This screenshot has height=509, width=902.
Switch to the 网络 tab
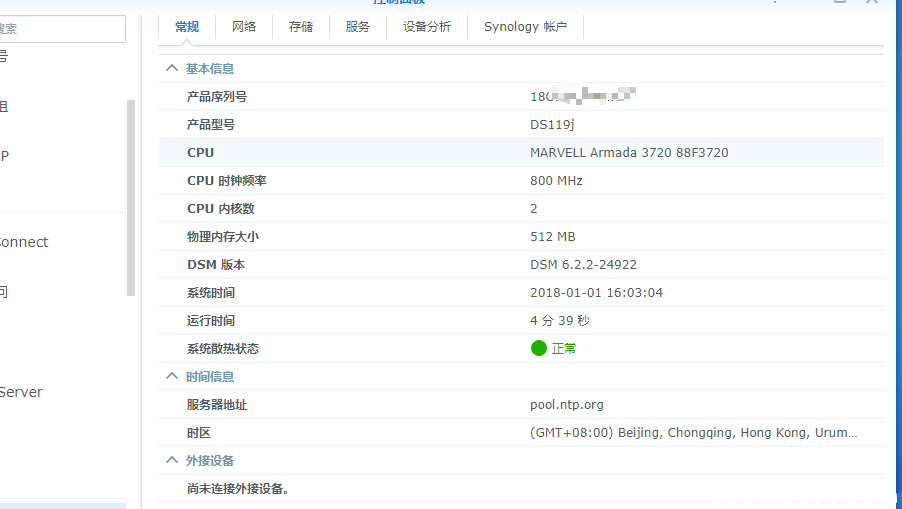(244, 27)
